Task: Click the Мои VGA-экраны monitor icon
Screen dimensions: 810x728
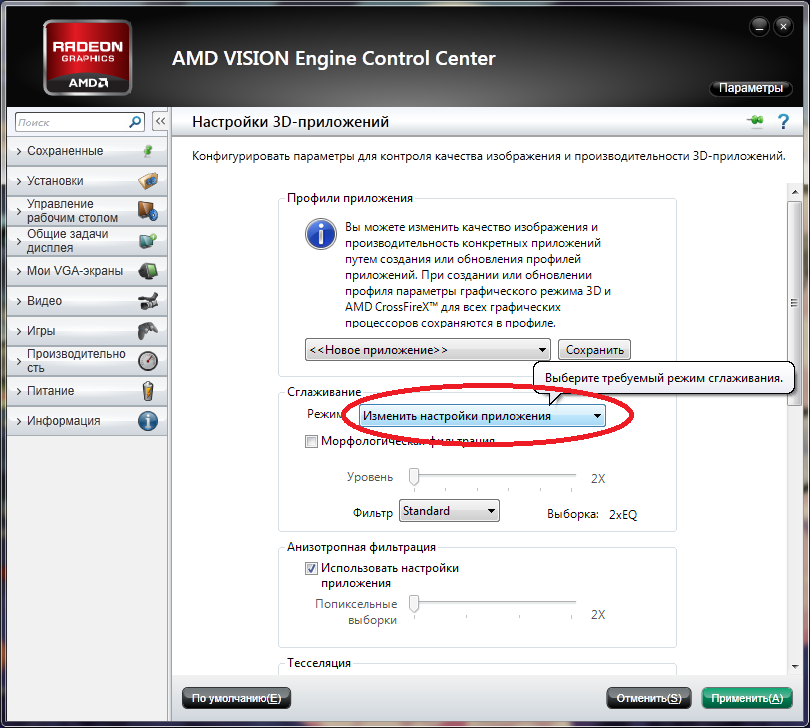Action: [x=148, y=271]
